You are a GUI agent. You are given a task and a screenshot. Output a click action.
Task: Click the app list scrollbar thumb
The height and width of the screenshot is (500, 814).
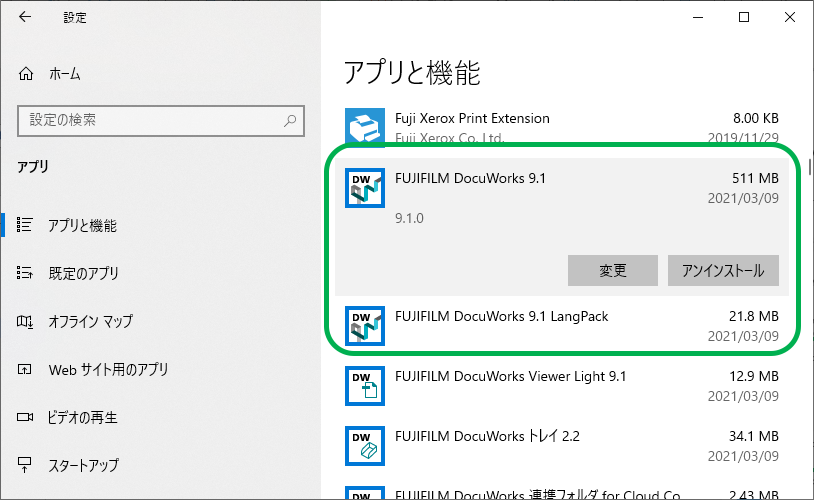tap(810, 167)
